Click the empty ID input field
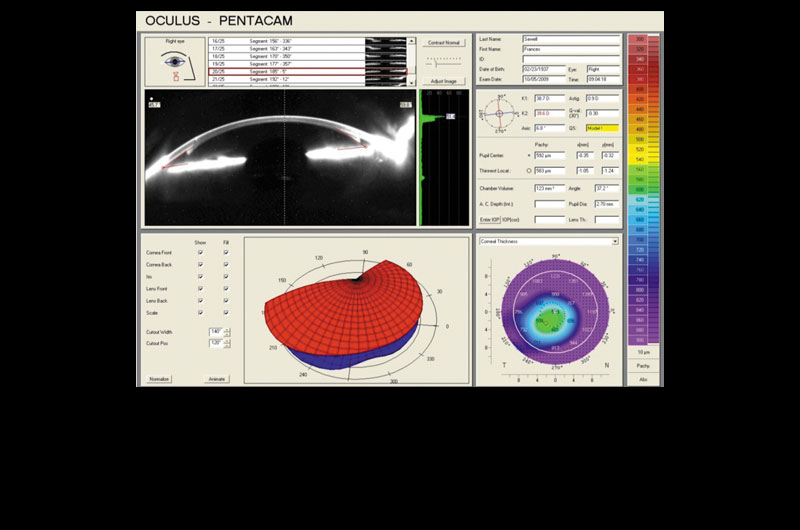800x530 pixels. [571, 59]
